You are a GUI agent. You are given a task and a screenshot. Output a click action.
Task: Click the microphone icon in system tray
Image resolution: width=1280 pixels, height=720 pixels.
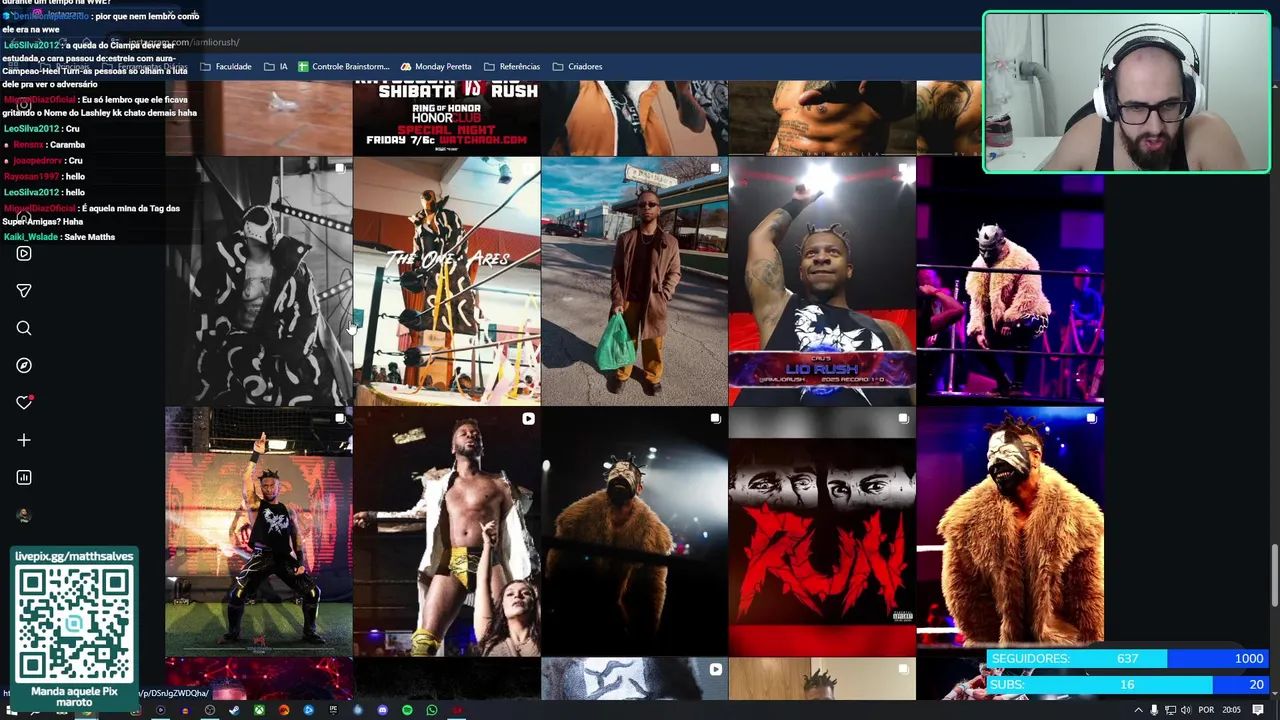coord(1154,710)
